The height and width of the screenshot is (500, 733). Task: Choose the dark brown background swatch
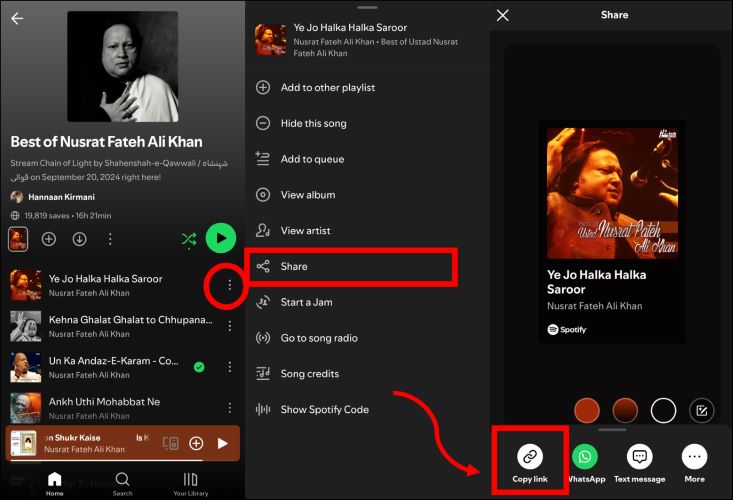pos(625,410)
